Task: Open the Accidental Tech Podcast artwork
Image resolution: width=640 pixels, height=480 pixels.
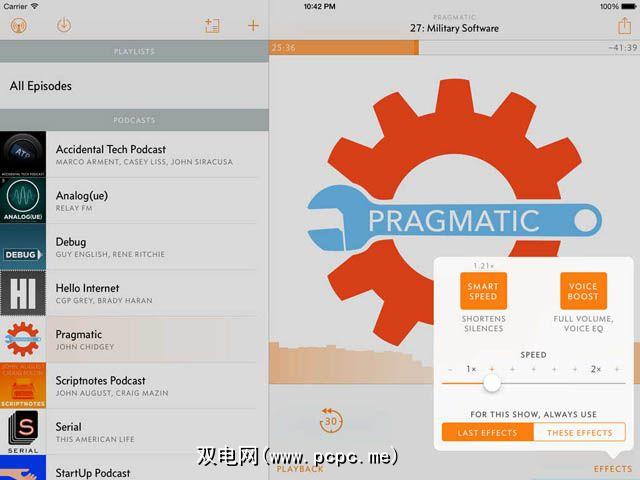Action: (23, 154)
